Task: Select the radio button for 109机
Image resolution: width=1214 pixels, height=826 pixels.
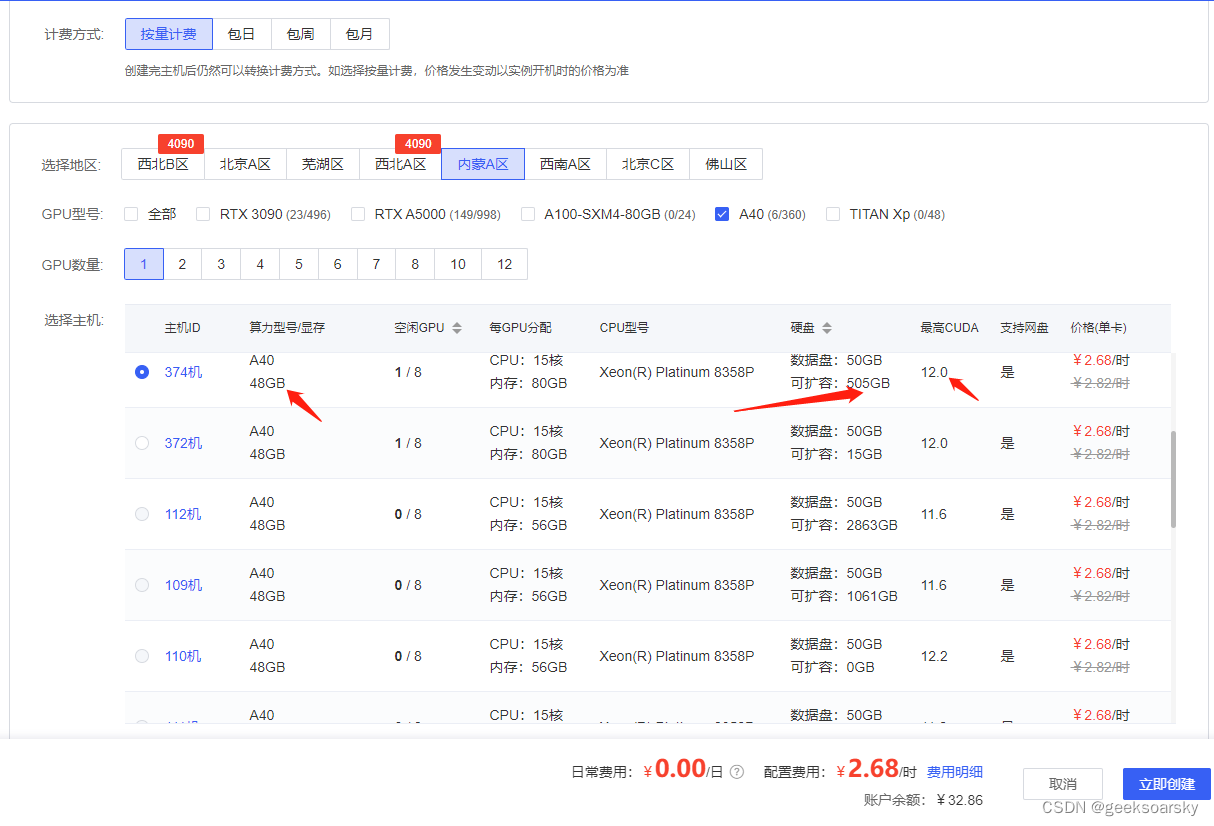Action: coord(142,585)
